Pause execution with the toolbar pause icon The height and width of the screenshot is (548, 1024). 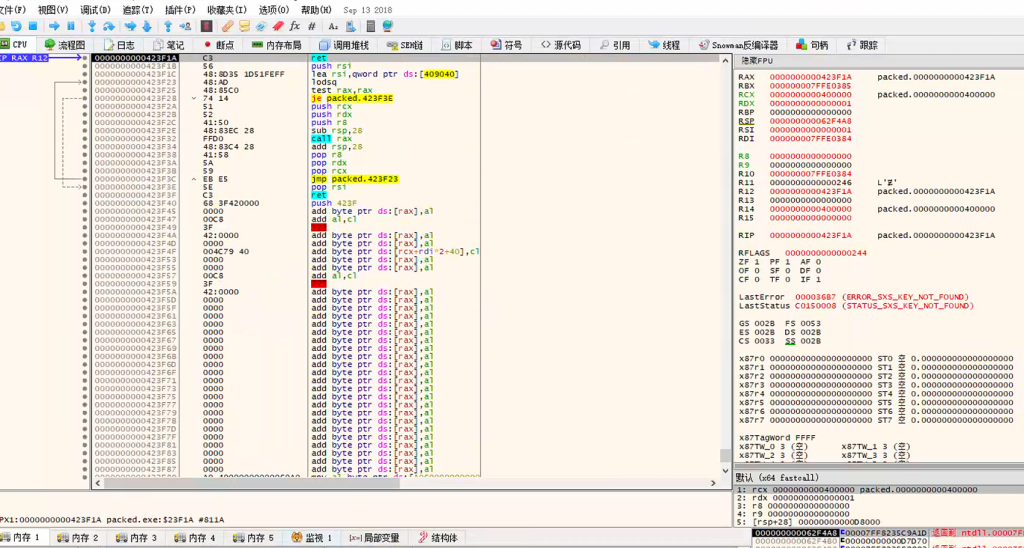pos(71,26)
